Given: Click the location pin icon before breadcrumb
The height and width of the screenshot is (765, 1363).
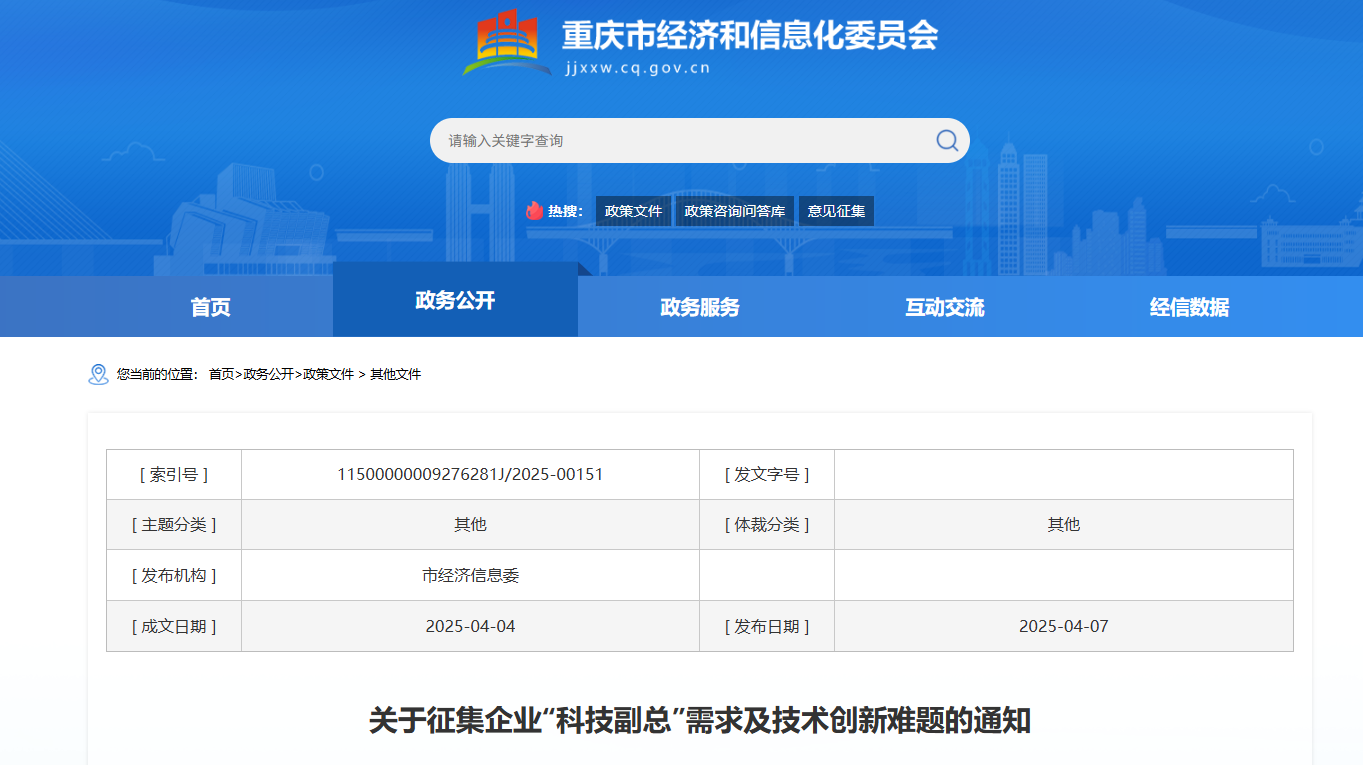Looking at the screenshot, I should tap(98, 374).
